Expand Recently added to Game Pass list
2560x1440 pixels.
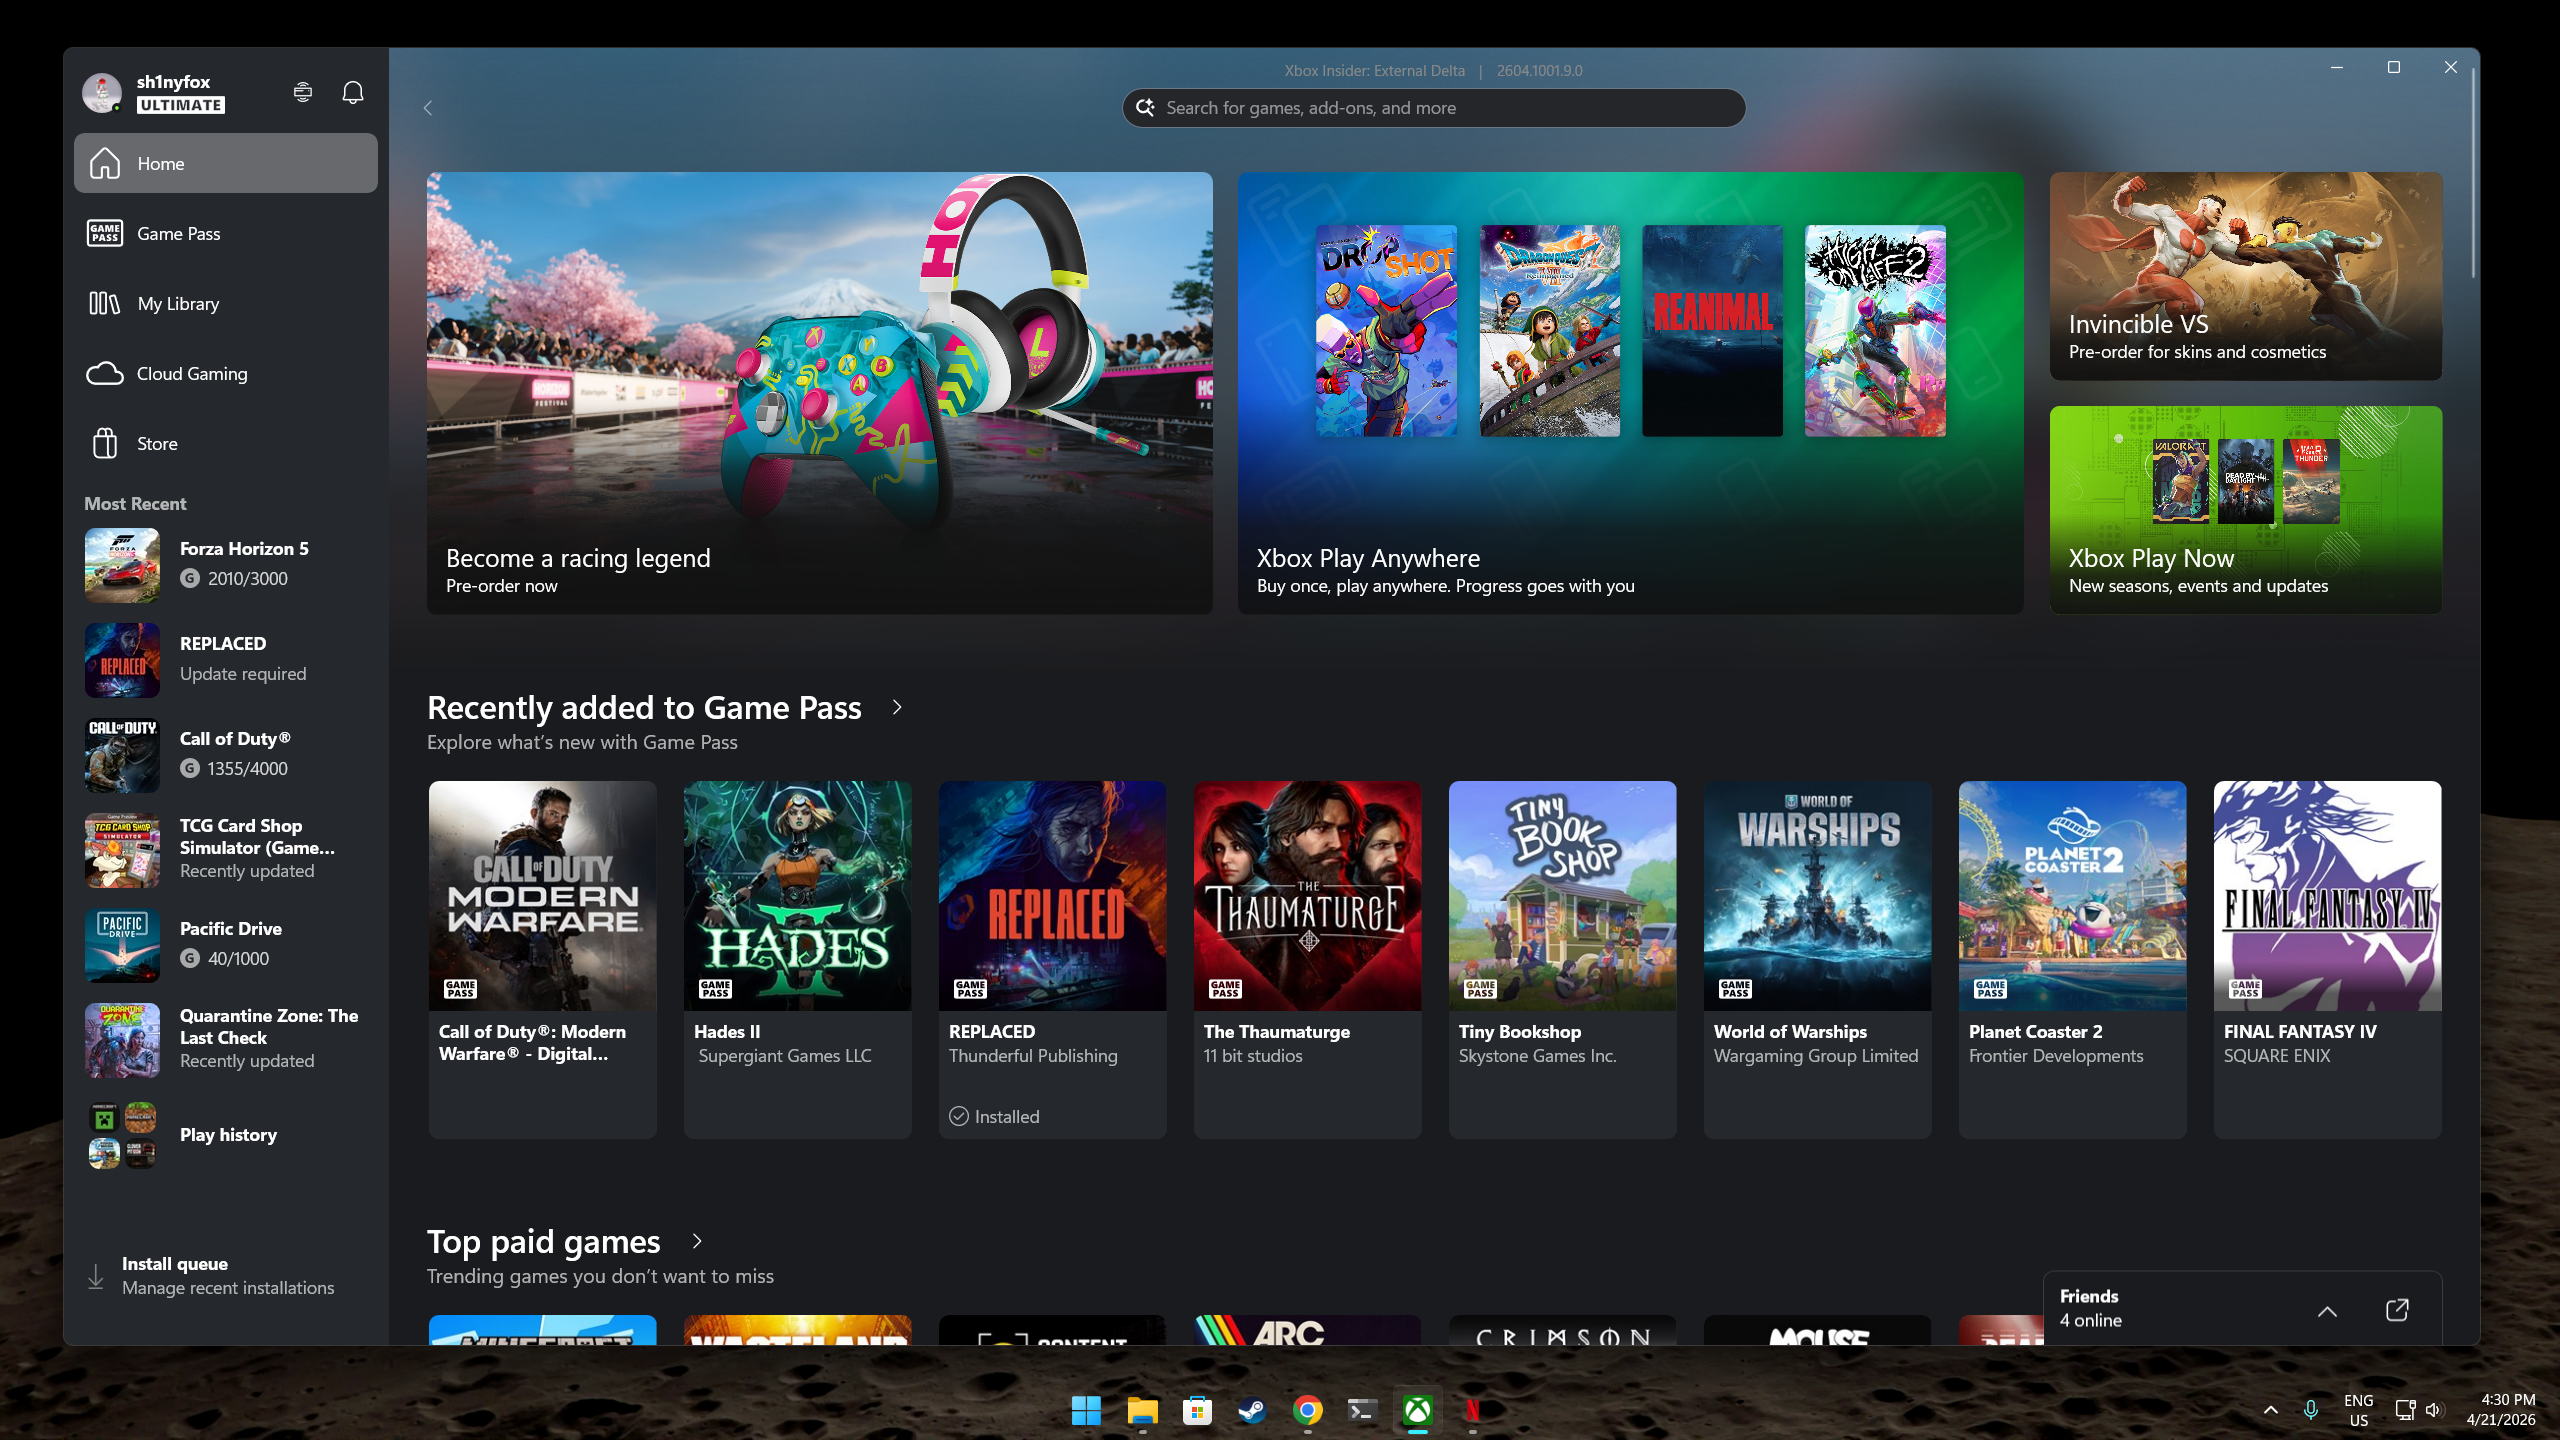(895, 706)
